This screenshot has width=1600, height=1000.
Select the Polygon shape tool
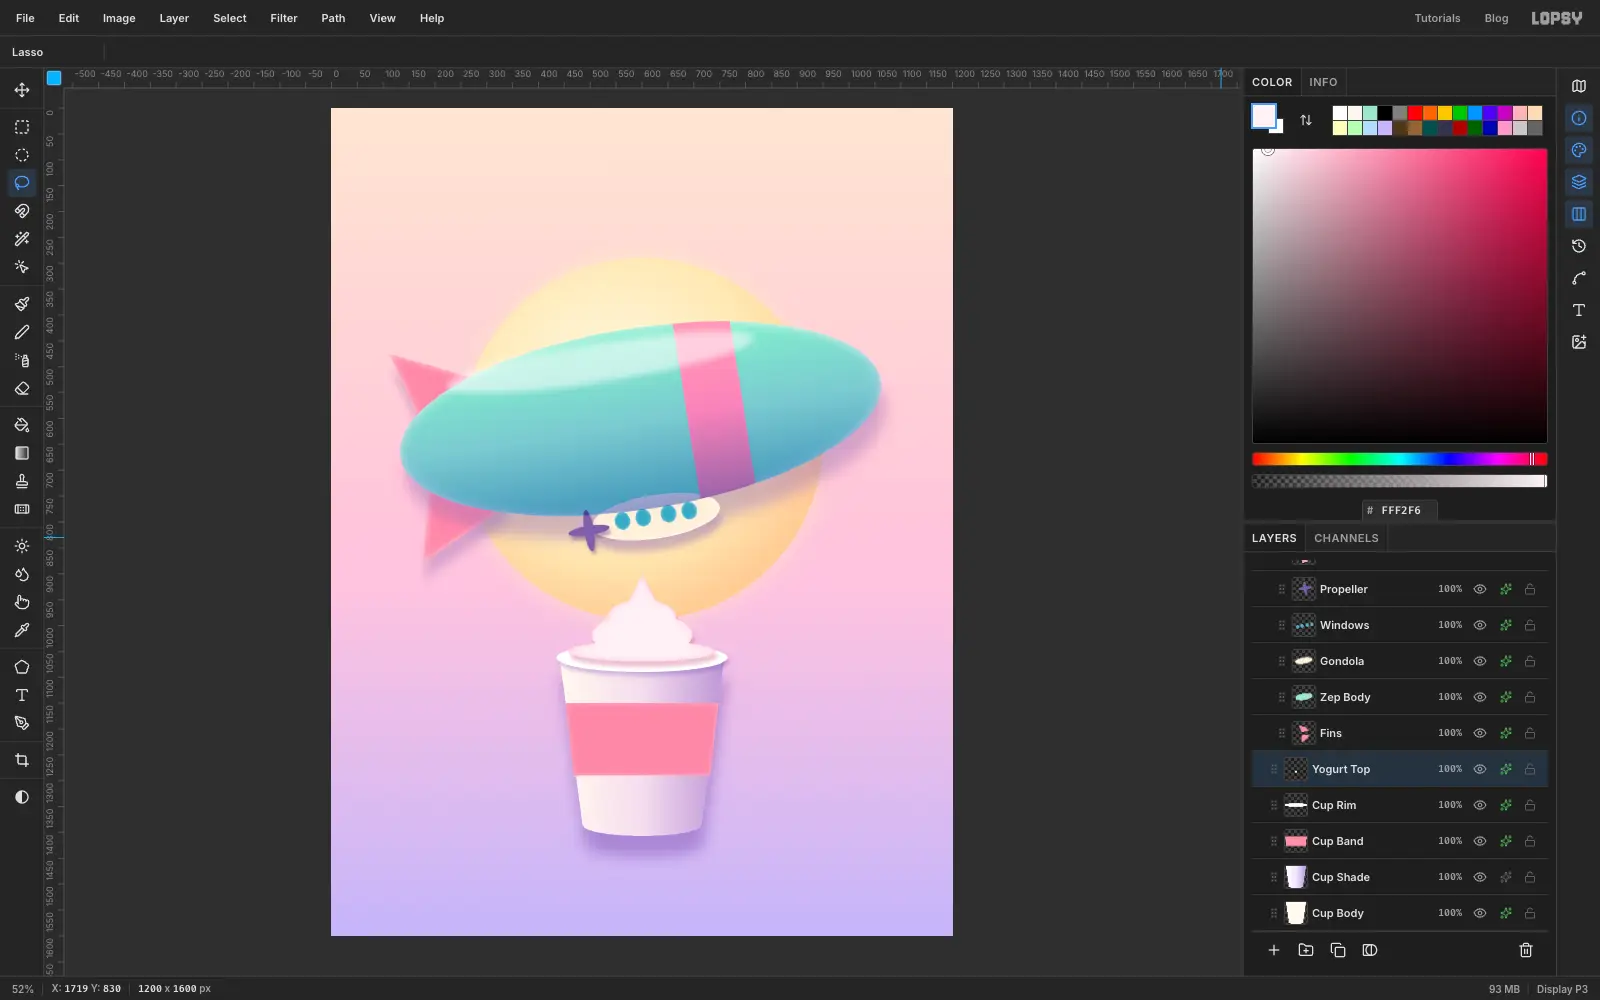22,667
